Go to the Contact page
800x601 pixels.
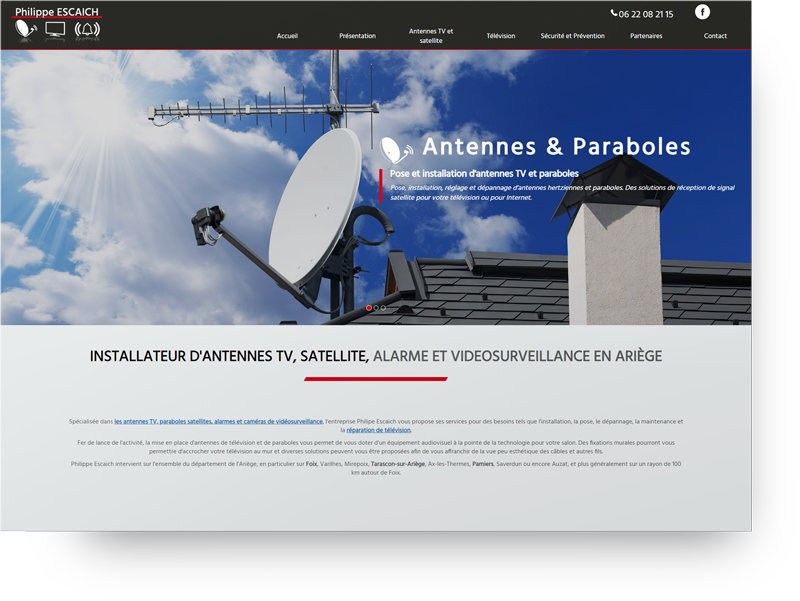click(x=715, y=35)
